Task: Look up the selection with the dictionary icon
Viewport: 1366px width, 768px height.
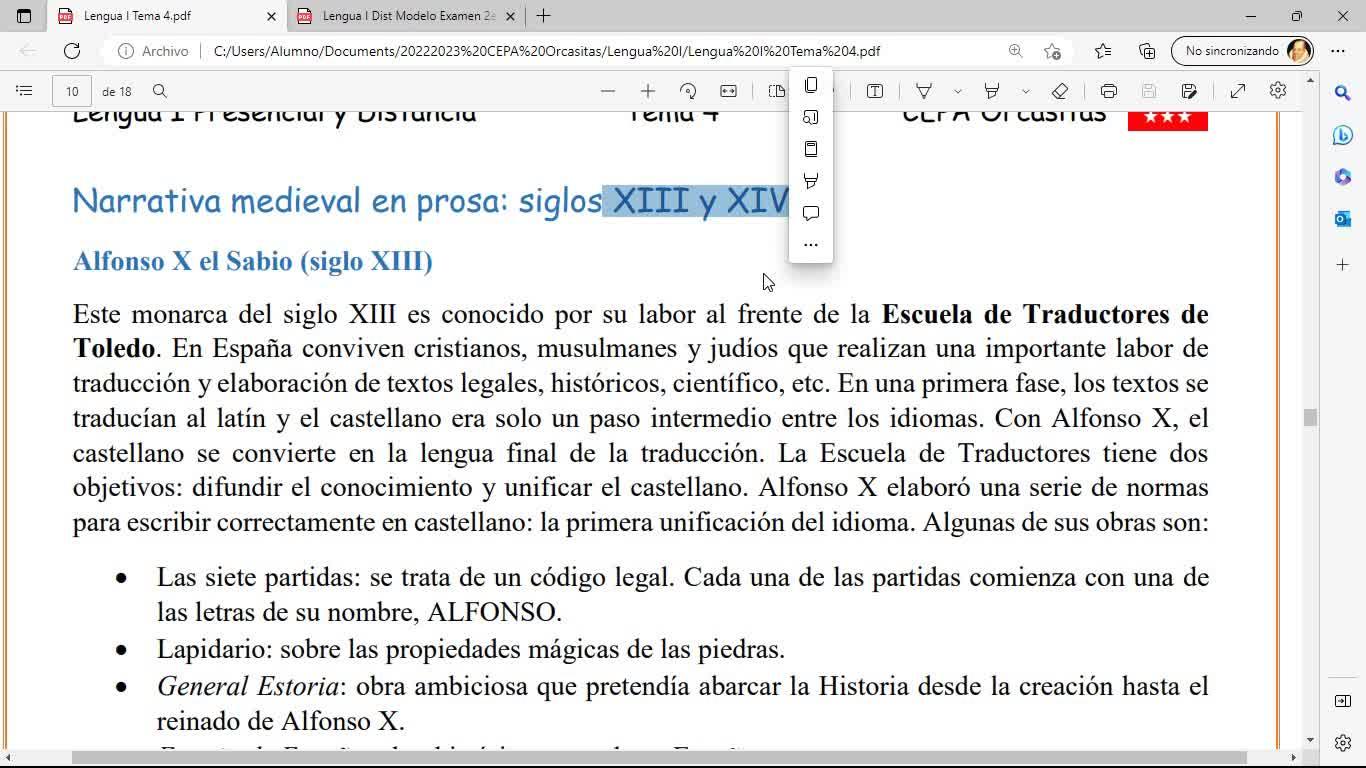Action: (811, 149)
